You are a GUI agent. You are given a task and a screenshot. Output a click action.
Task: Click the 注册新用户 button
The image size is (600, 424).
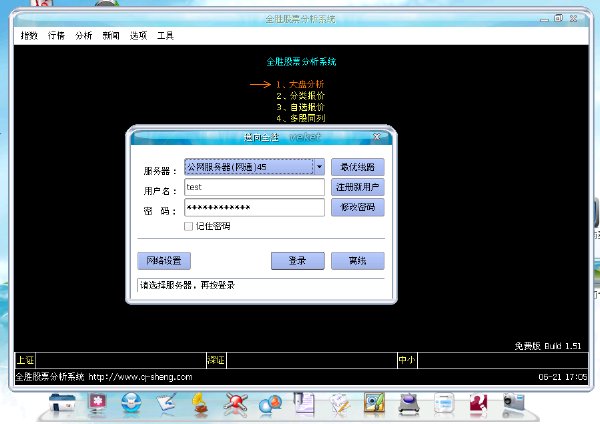click(x=358, y=187)
